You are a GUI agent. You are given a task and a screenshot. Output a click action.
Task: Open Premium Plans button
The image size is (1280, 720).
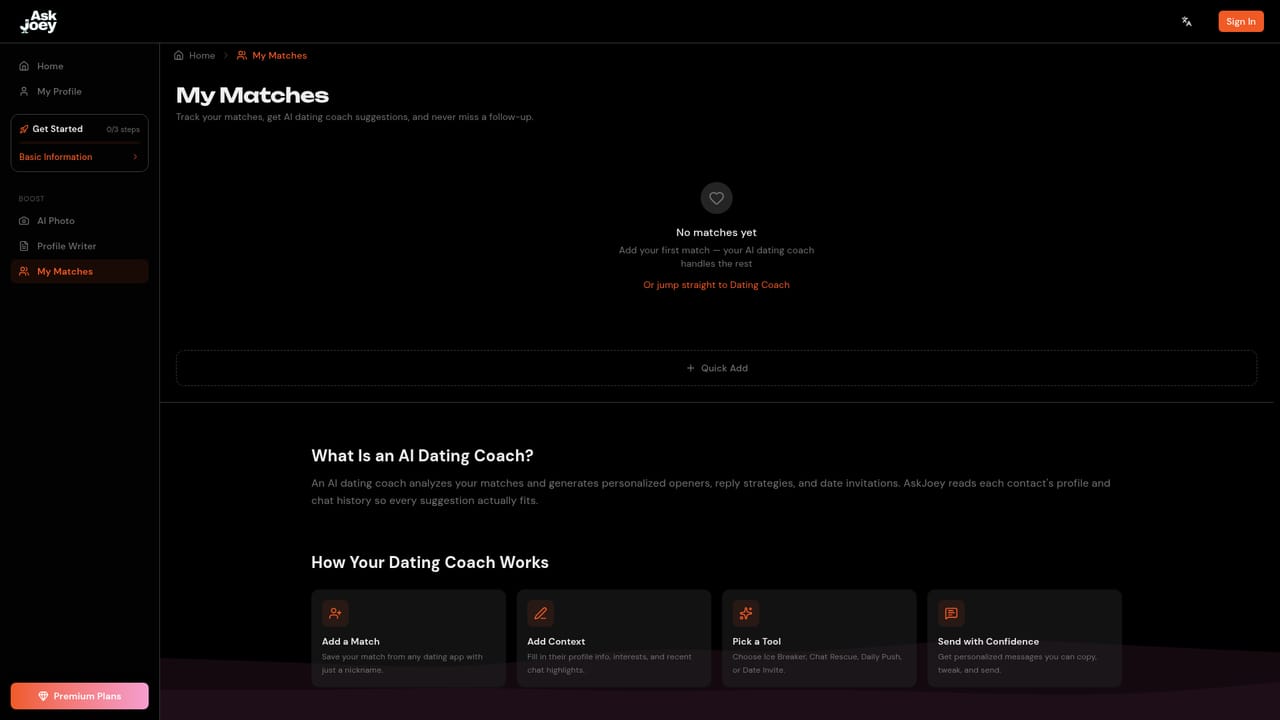pos(80,696)
